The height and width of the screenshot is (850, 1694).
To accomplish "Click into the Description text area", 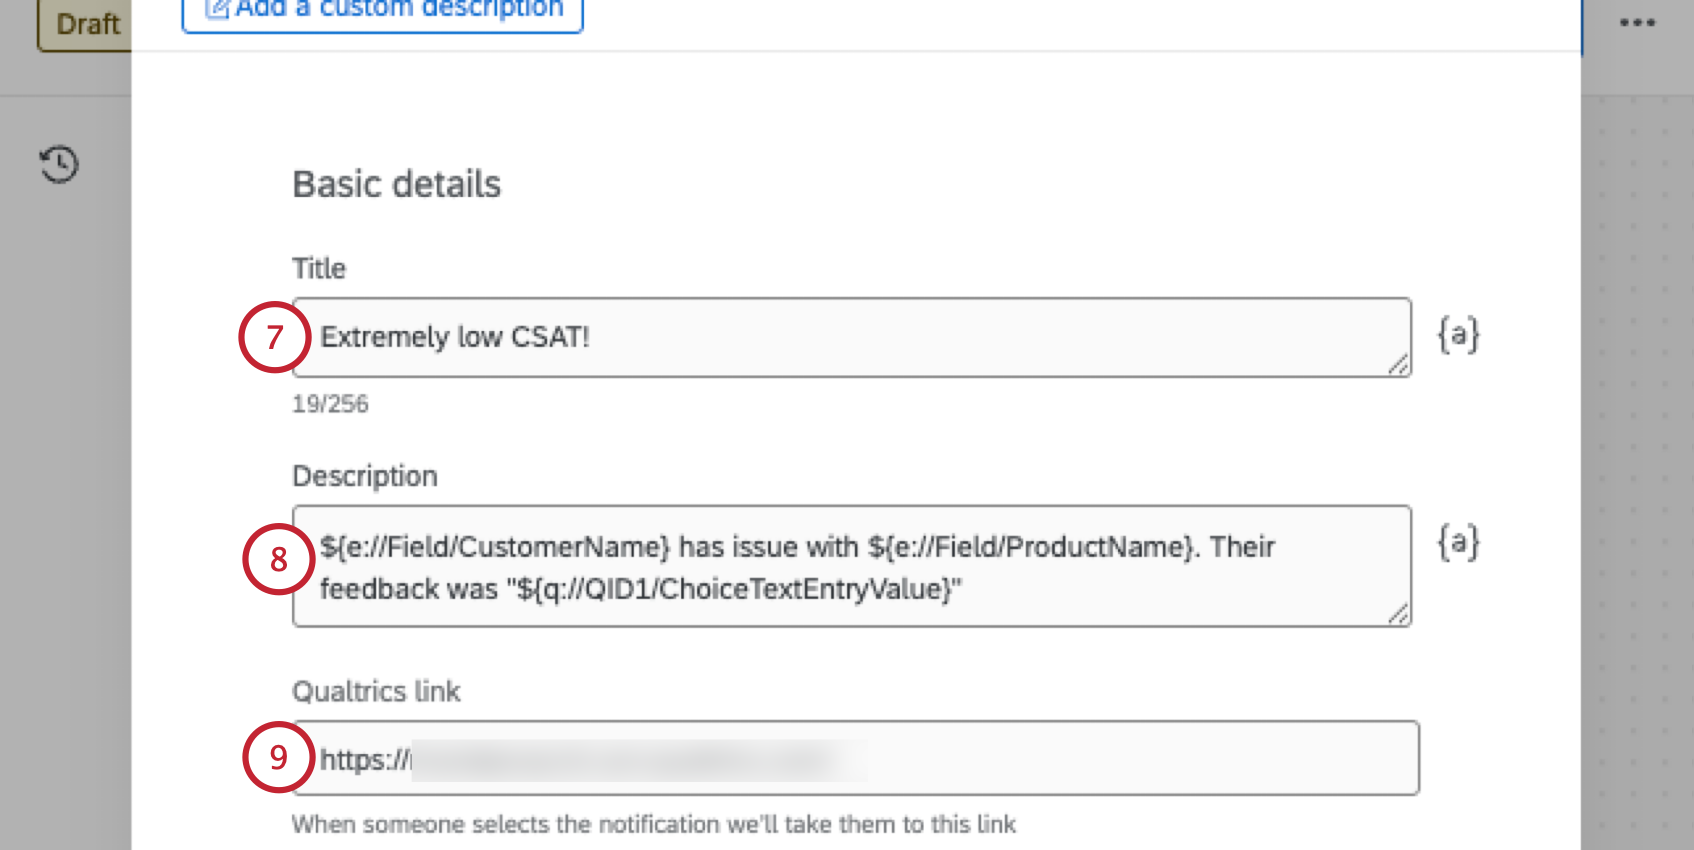I will click(852, 567).
